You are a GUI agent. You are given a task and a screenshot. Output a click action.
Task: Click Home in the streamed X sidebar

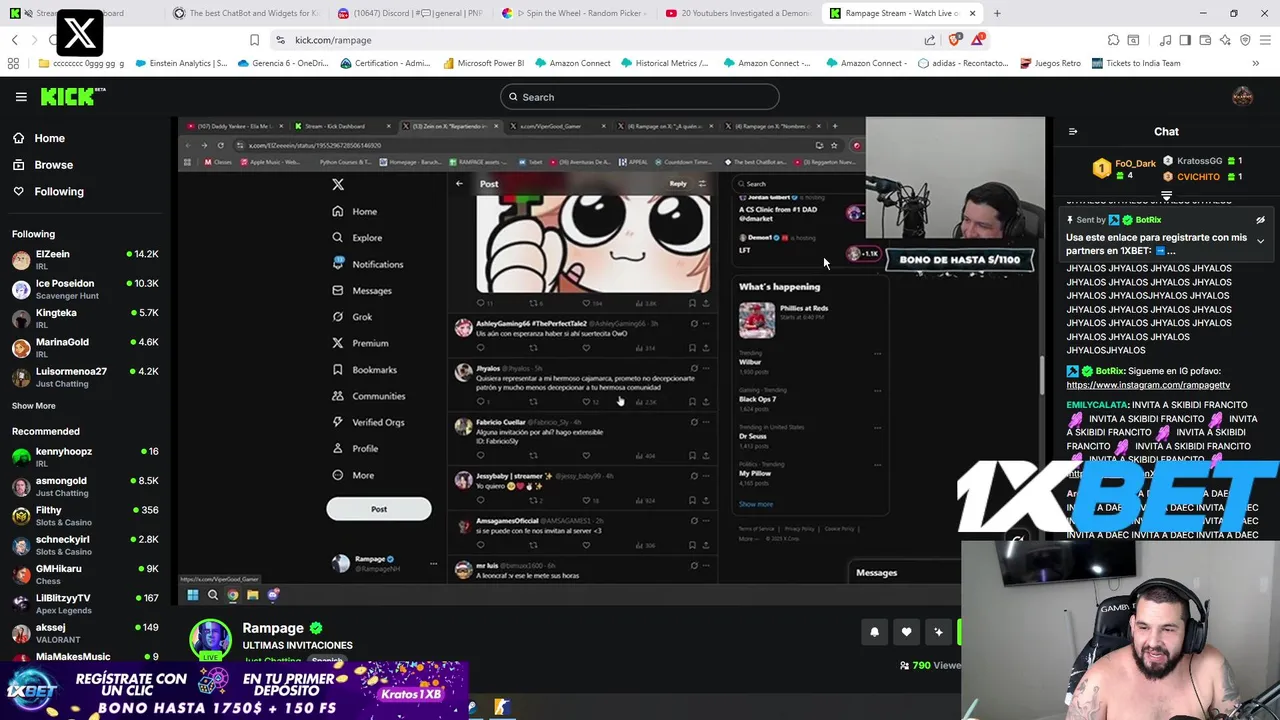coord(355,211)
